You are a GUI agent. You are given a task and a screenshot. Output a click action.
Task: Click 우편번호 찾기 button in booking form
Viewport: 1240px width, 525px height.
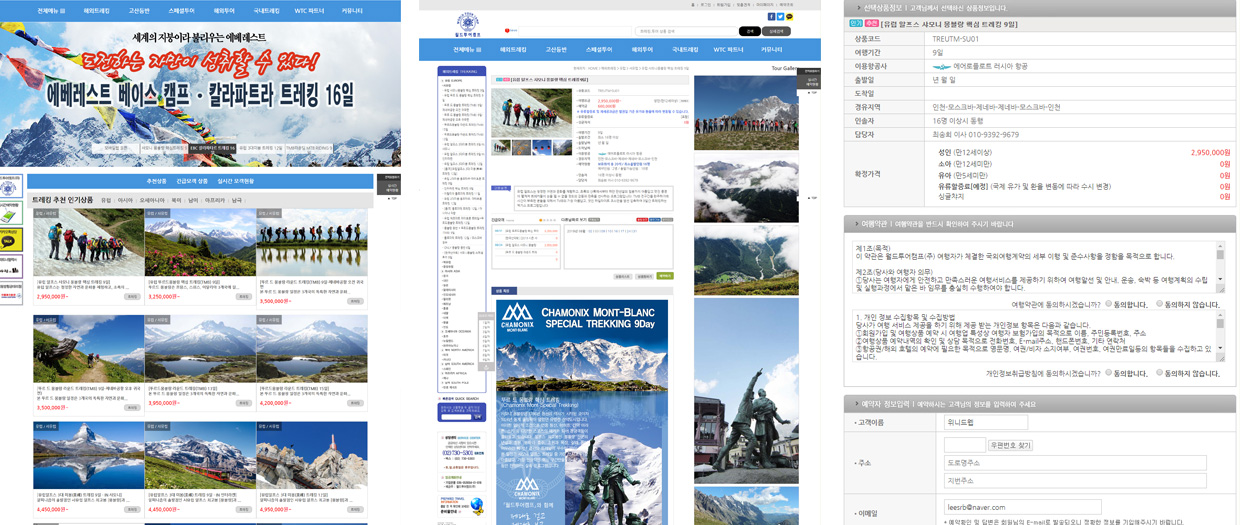(1010, 445)
